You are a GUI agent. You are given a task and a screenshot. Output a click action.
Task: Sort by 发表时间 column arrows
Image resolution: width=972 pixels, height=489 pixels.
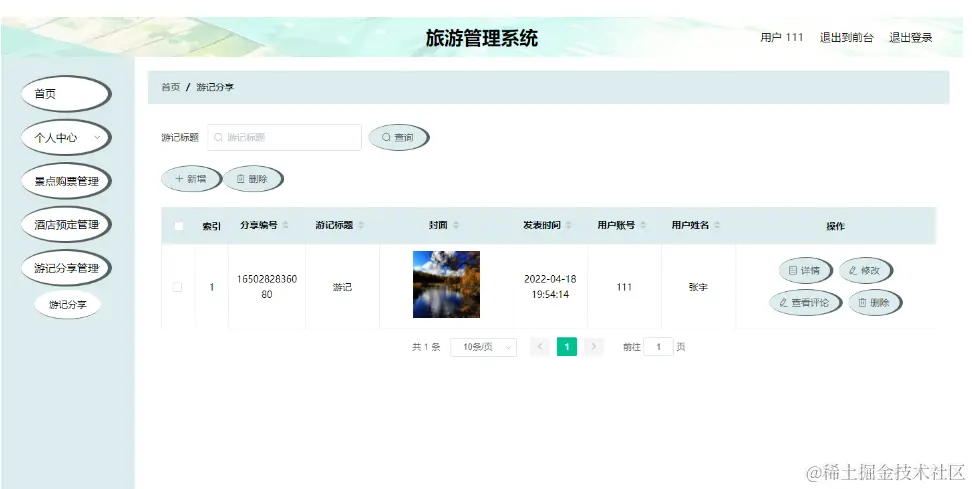pos(568,225)
